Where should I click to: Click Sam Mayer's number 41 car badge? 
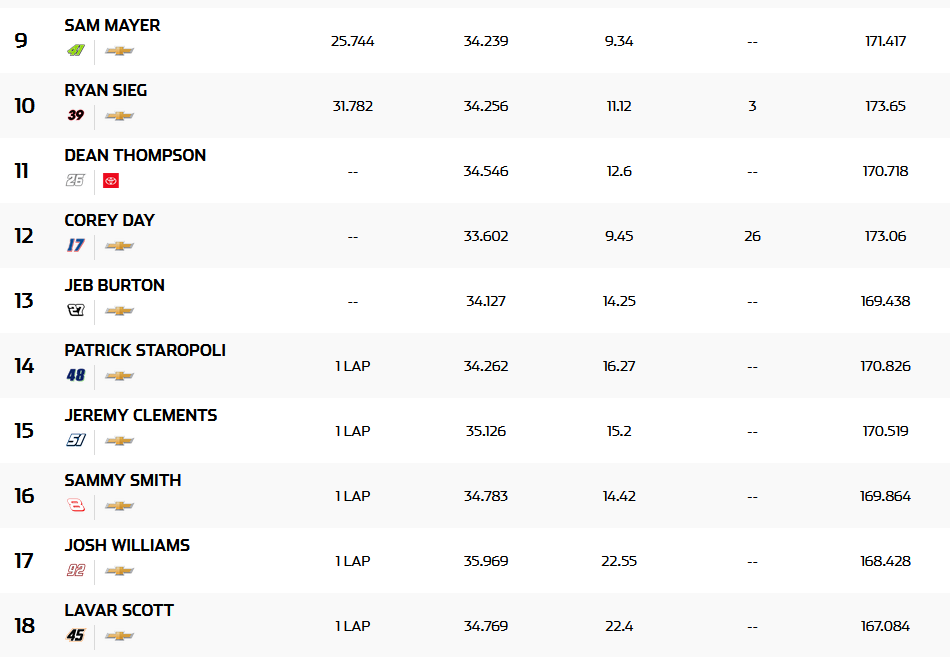(76, 51)
